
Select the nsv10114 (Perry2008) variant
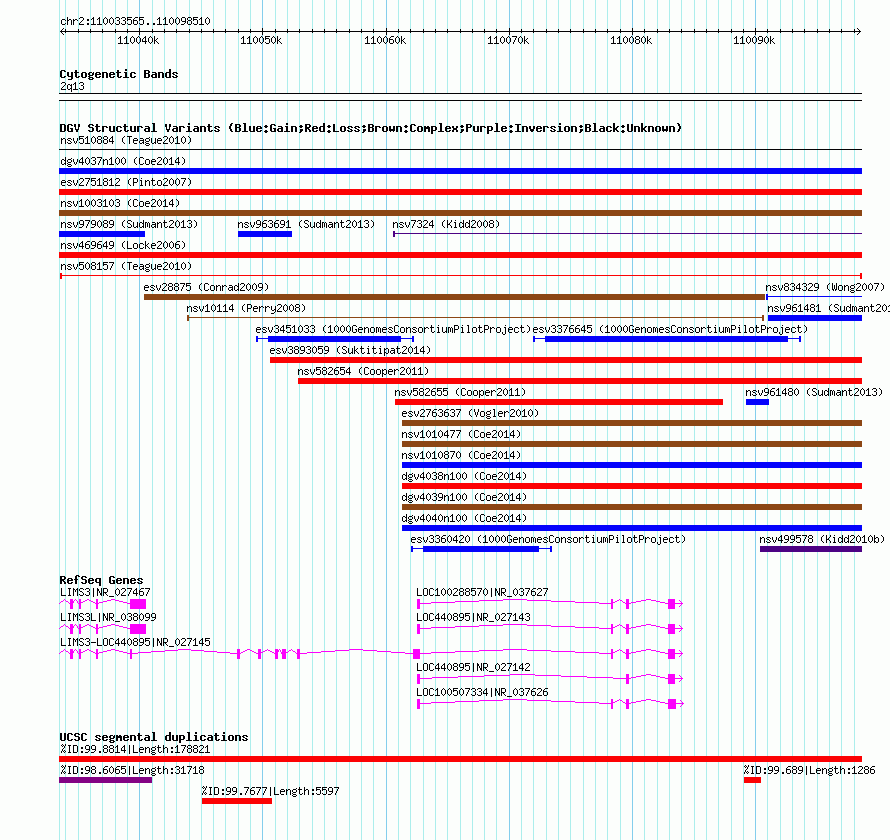[x=476, y=318]
